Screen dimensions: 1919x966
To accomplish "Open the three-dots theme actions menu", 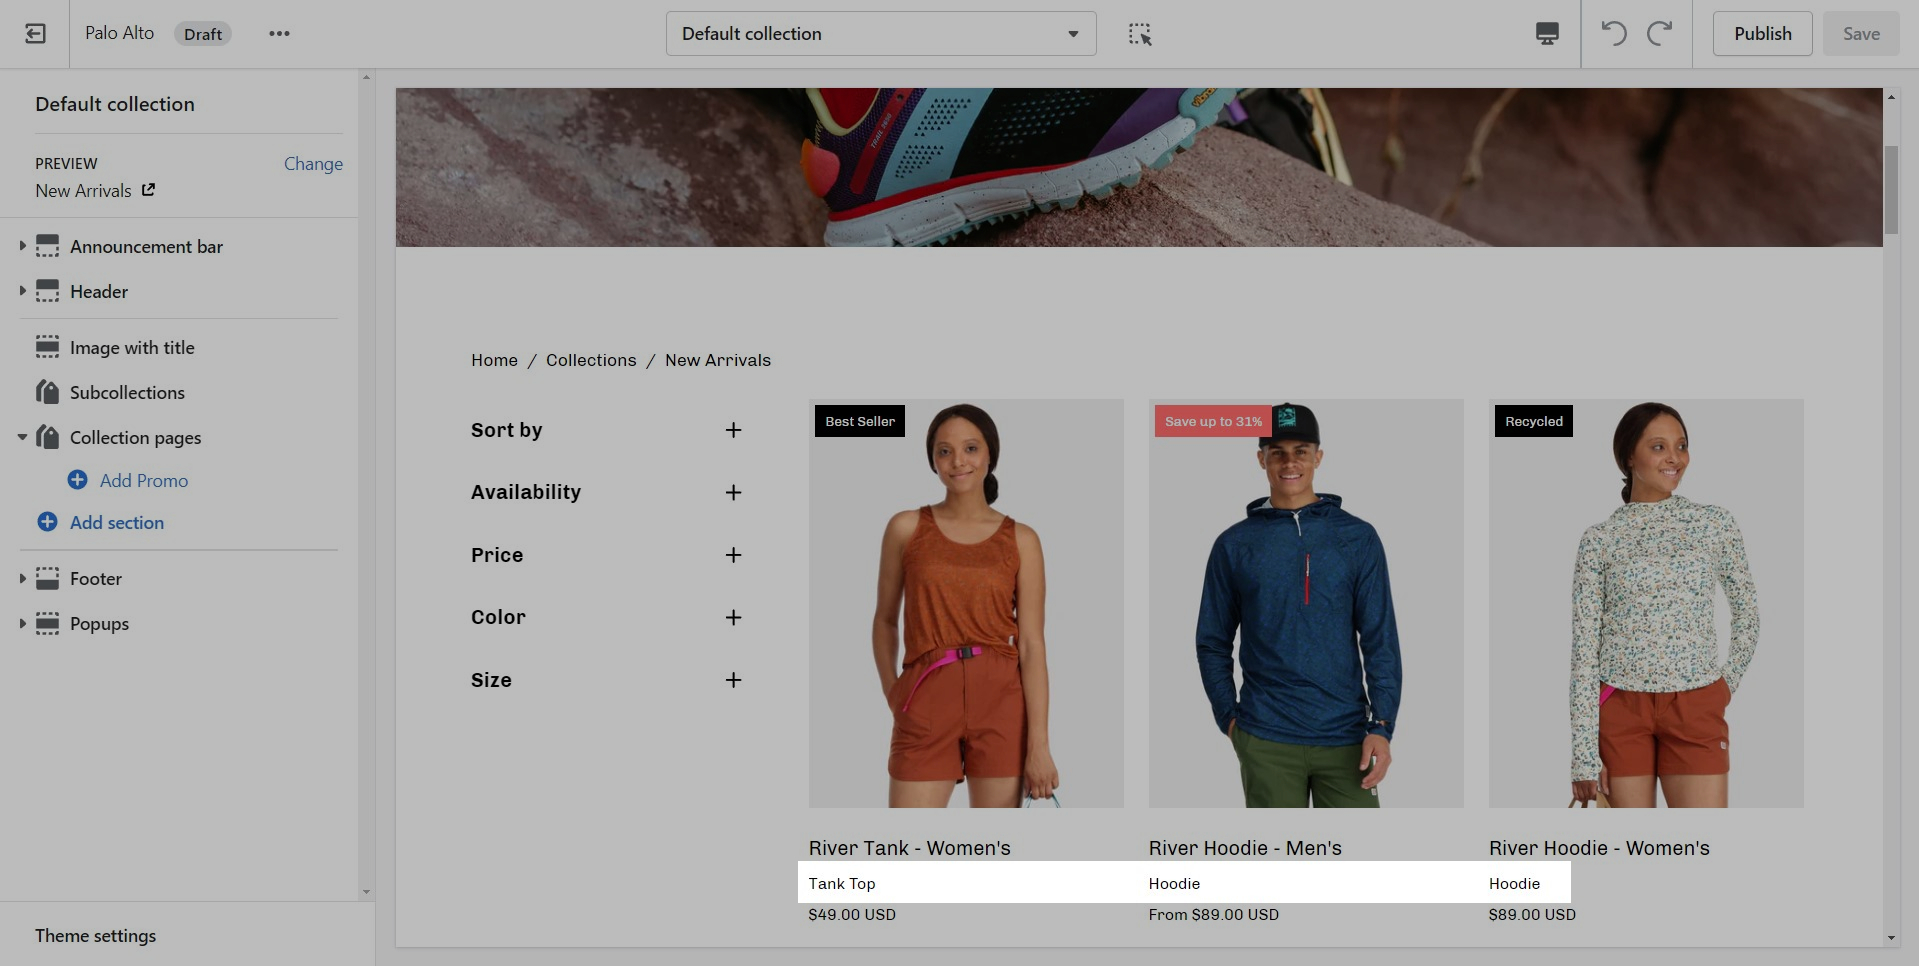I will [279, 34].
